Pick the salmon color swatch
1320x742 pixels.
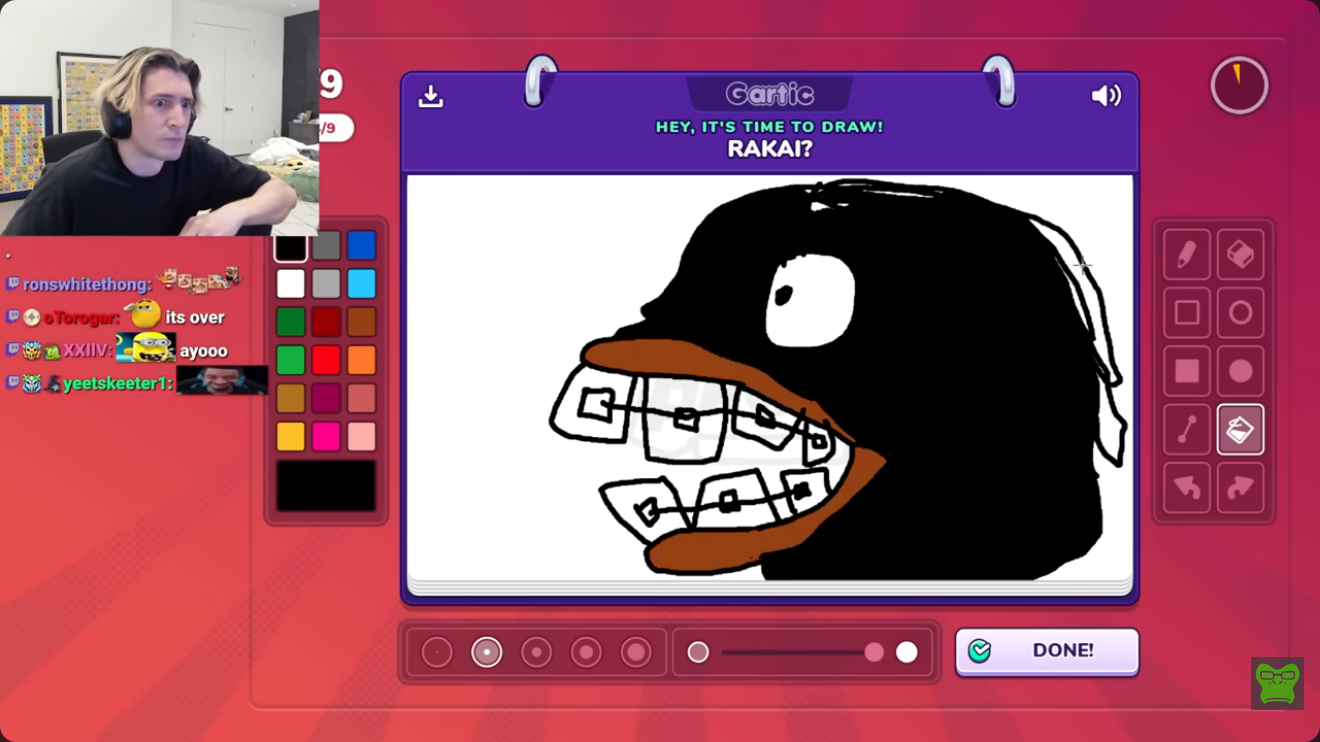(x=361, y=398)
